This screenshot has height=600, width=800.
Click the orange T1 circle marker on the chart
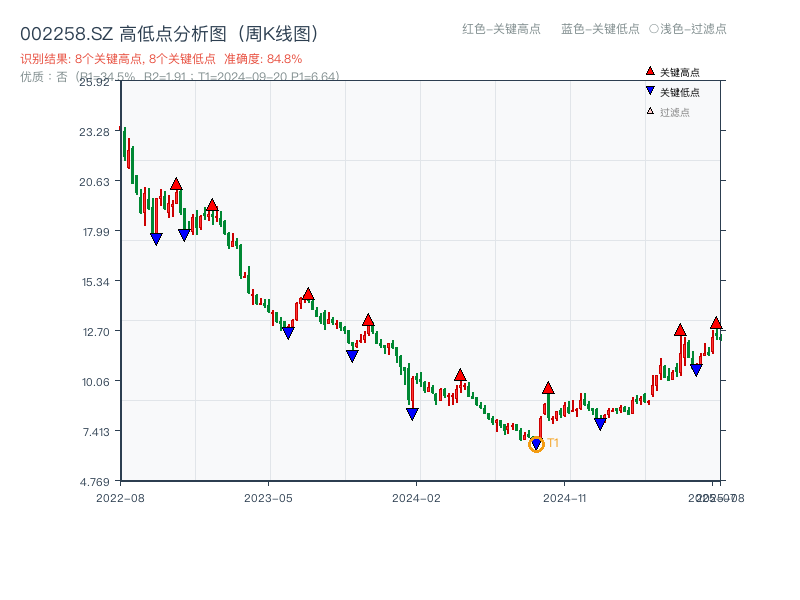[x=535, y=444]
